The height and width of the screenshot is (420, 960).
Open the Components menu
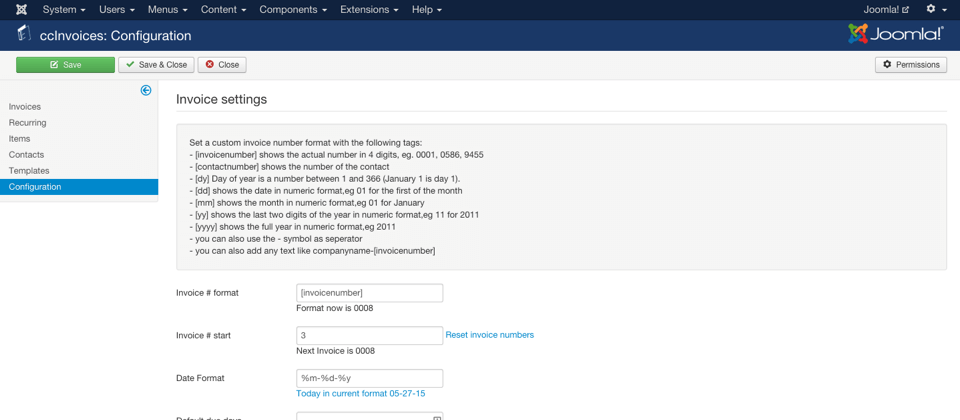(293, 10)
